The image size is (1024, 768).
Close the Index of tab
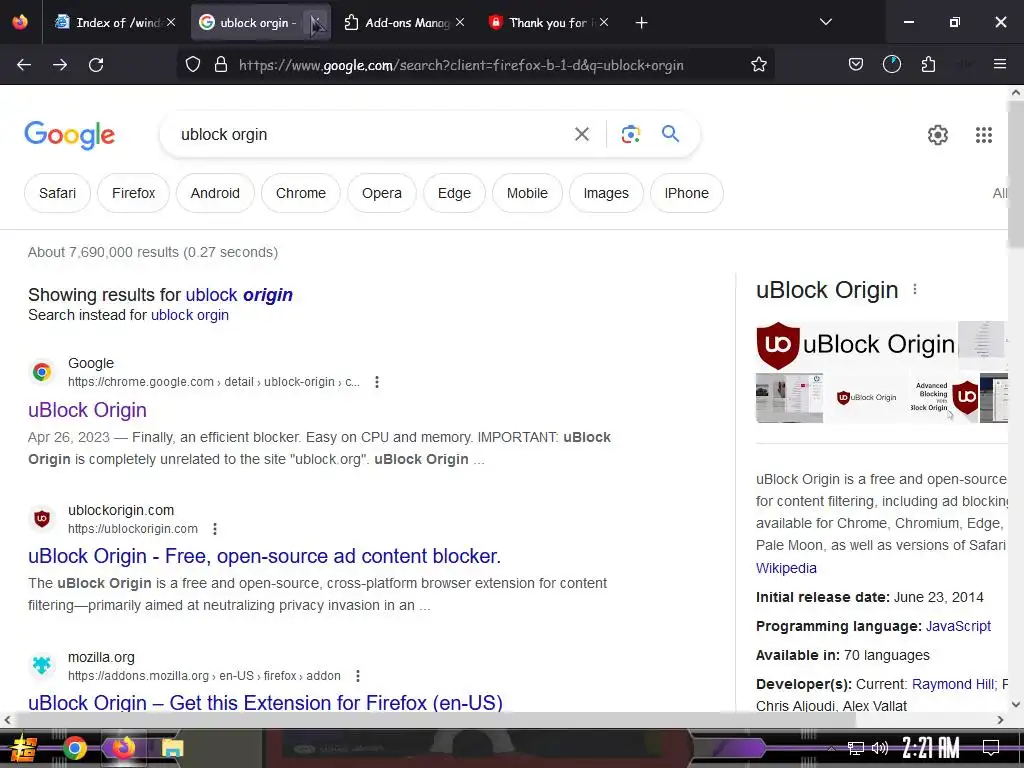pyautogui.click(x=171, y=22)
